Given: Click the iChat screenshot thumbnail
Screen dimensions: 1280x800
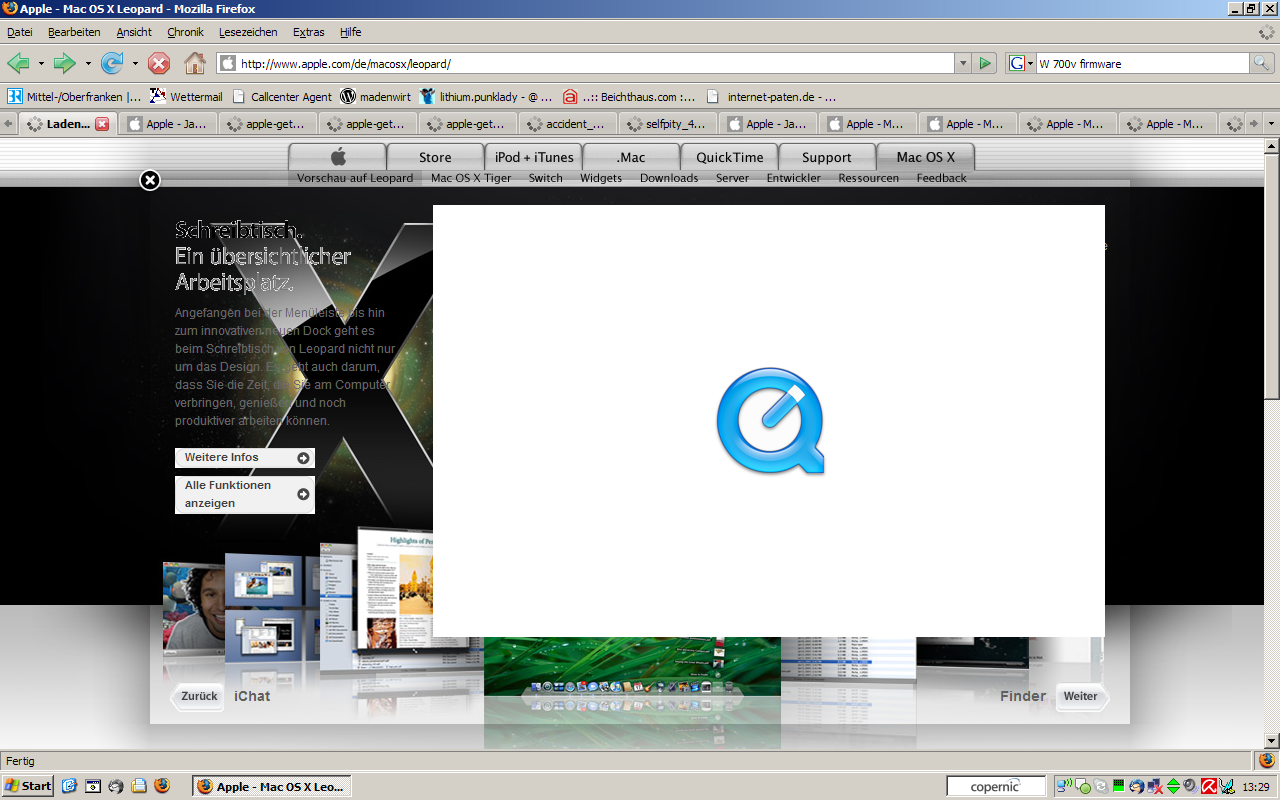Looking at the screenshot, I should [194, 607].
